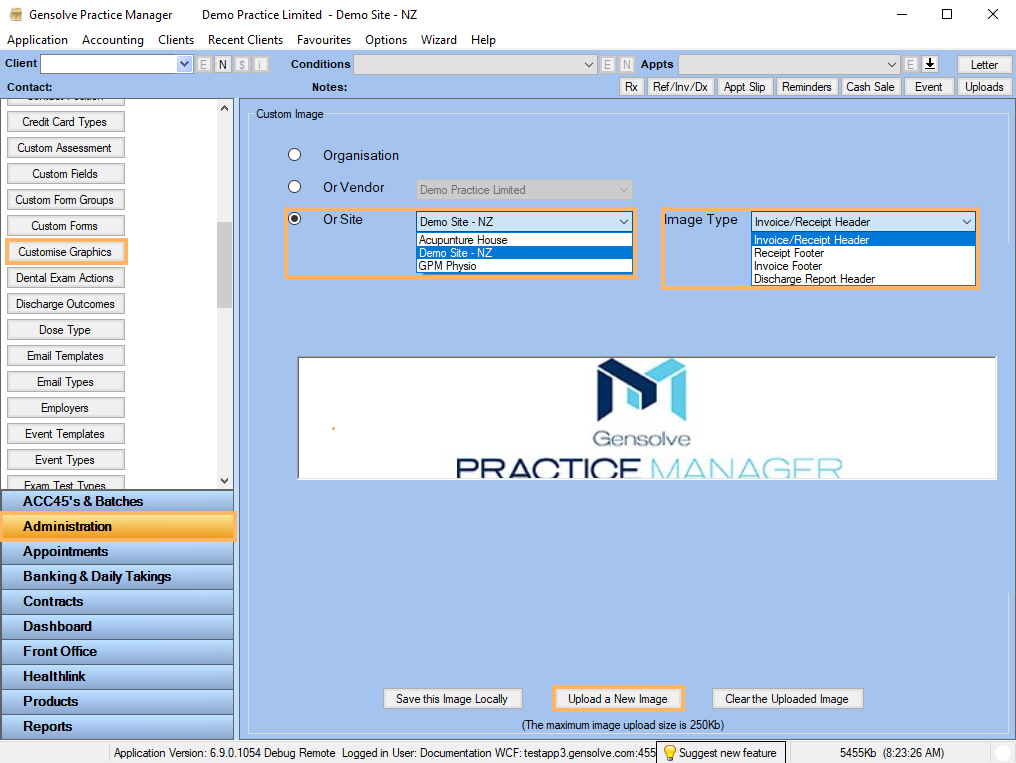
Task: Click the Application Version status bar text
Action: [x=224, y=753]
